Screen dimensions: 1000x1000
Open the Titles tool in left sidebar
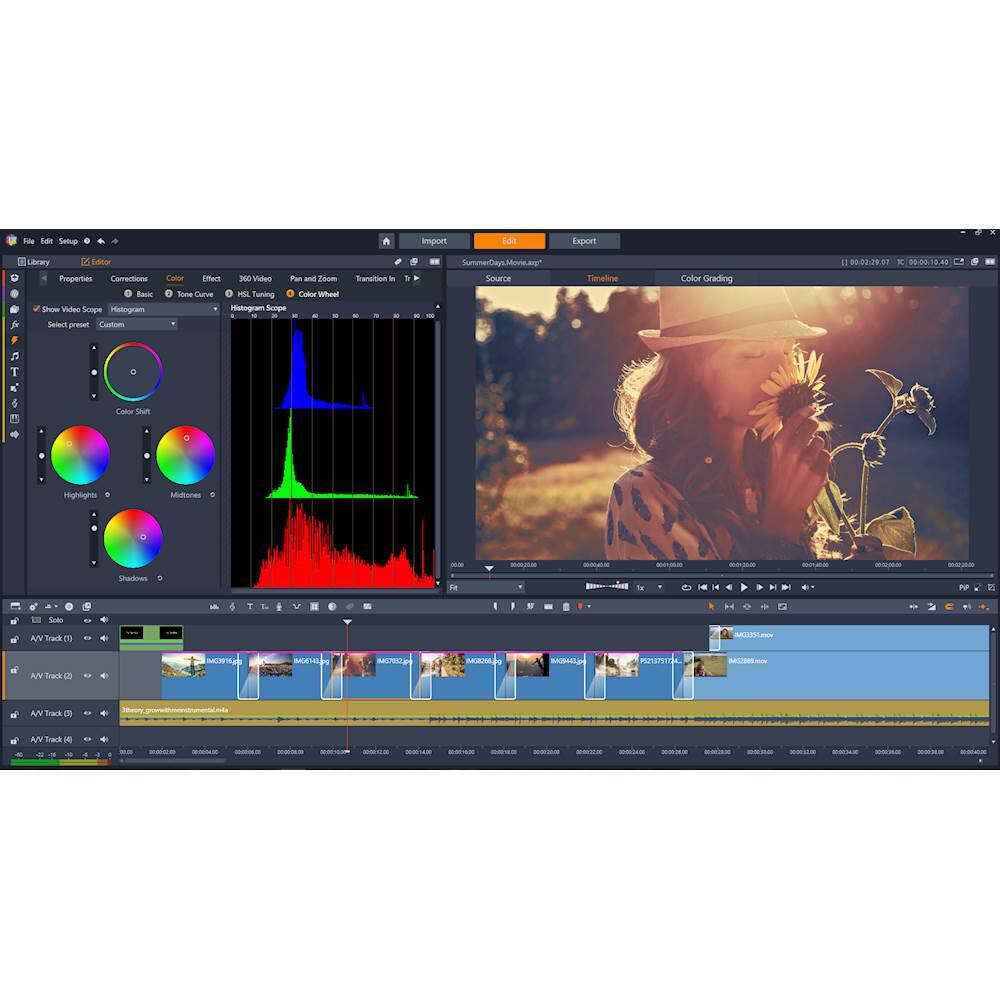(14, 372)
